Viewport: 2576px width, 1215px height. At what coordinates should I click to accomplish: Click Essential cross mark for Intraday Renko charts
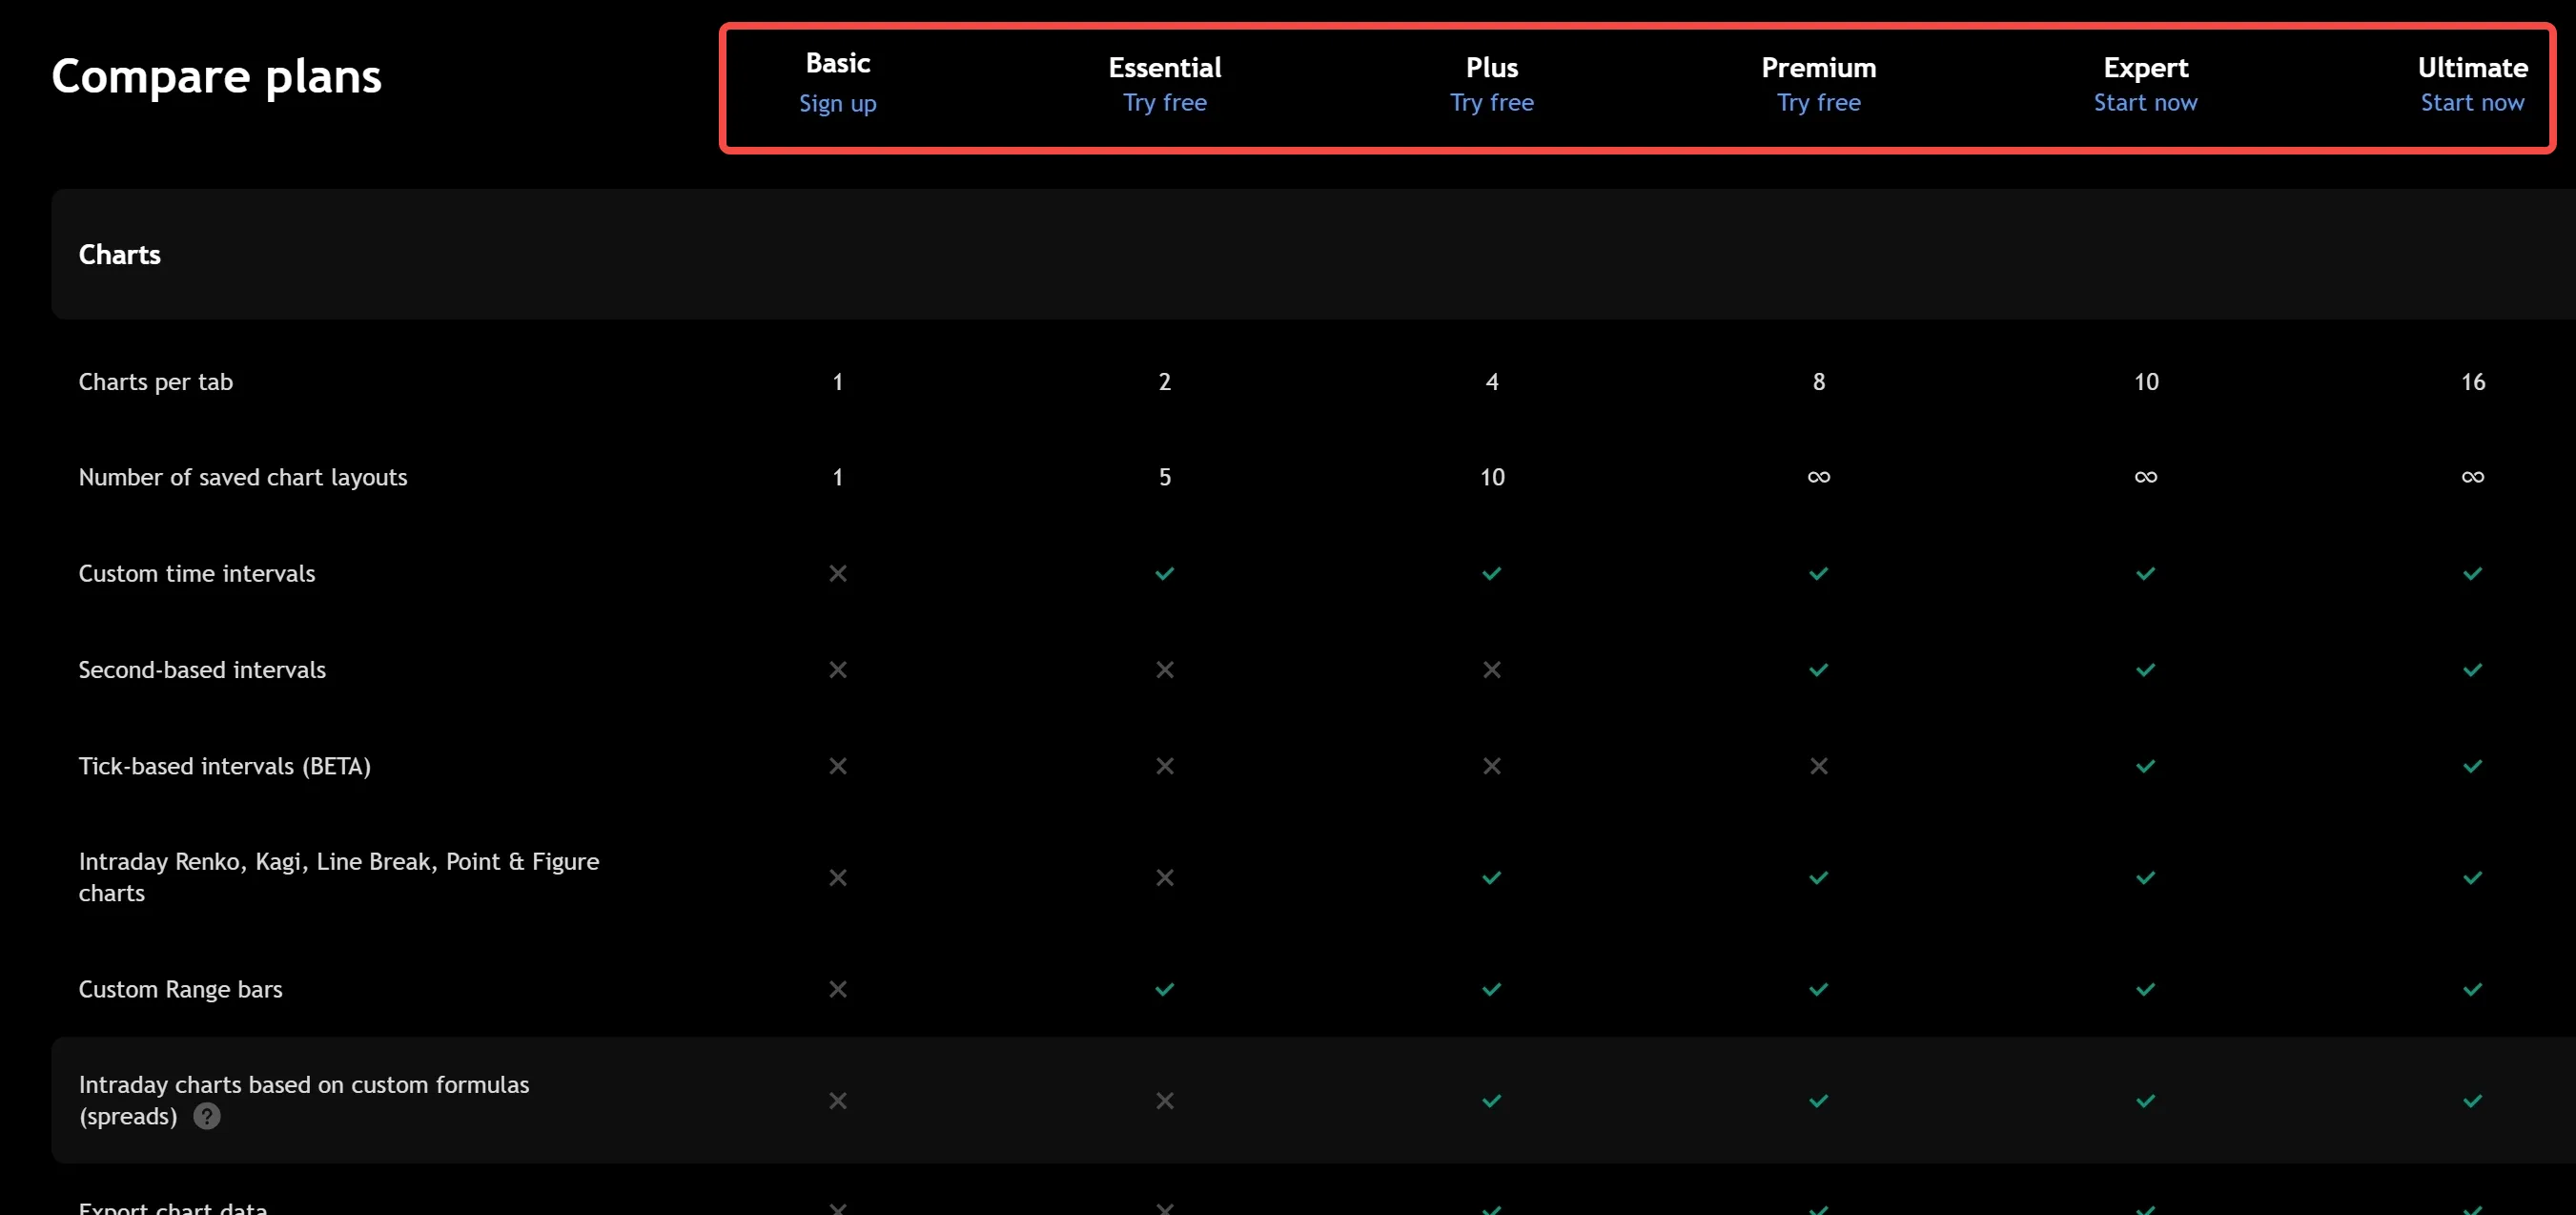[x=1164, y=877]
